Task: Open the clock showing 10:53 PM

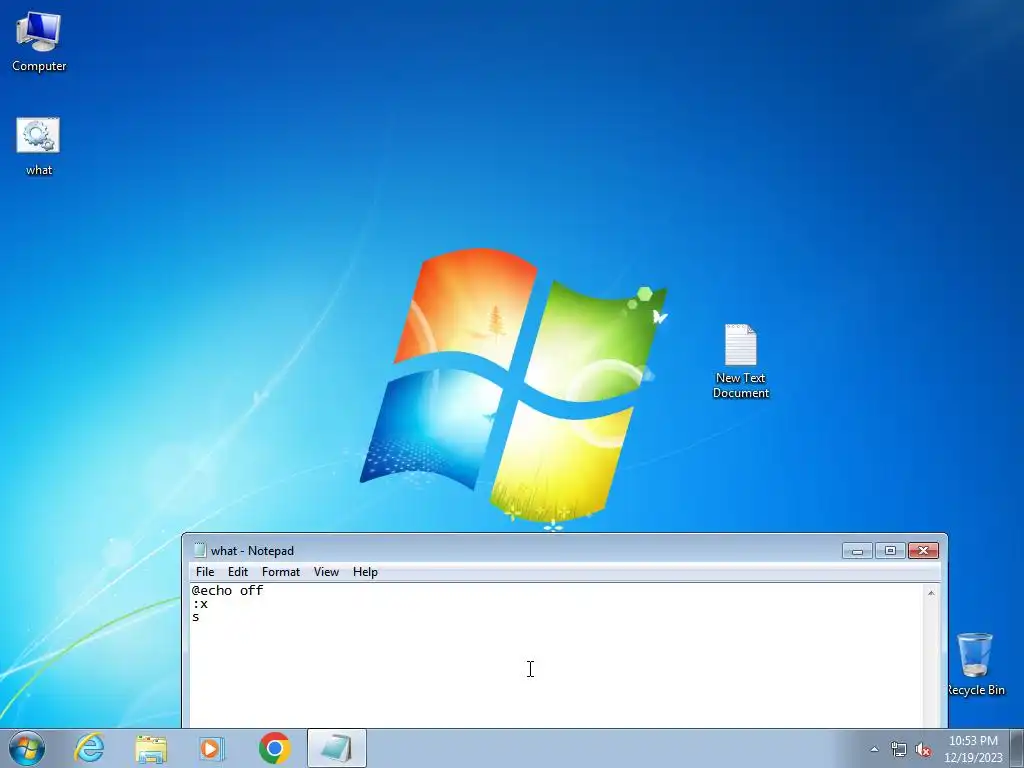Action: point(973,749)
